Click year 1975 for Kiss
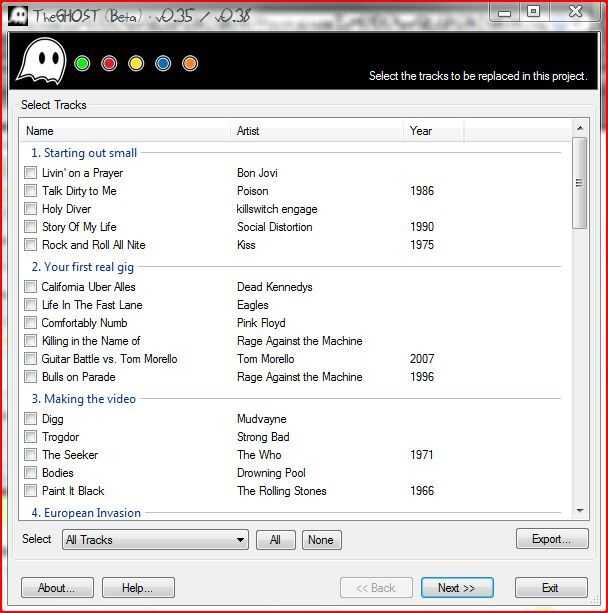The width and height of the screenshot is (608, 613). 422,245
